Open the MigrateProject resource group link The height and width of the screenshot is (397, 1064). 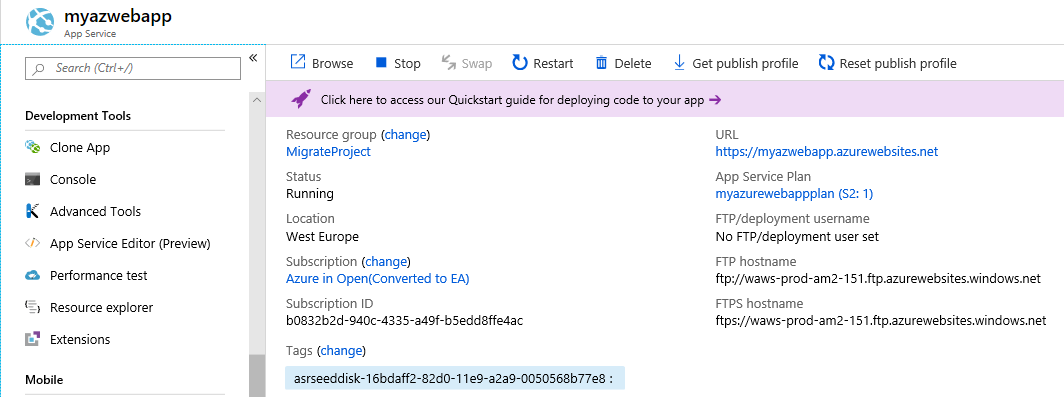328,151
